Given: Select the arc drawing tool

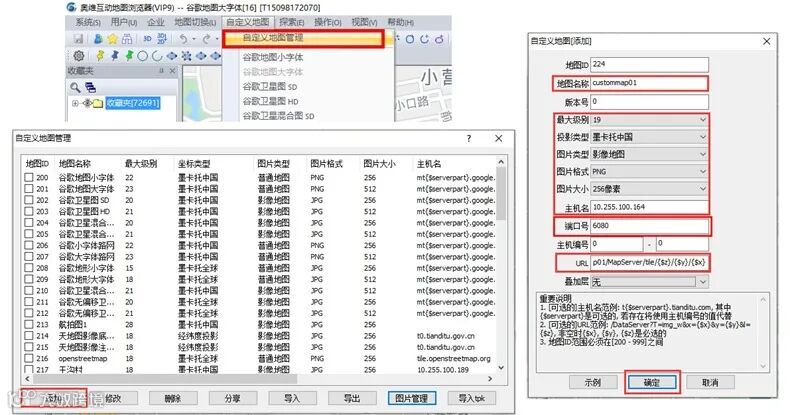Looking at the screenshot, I should tap(157, 56).
